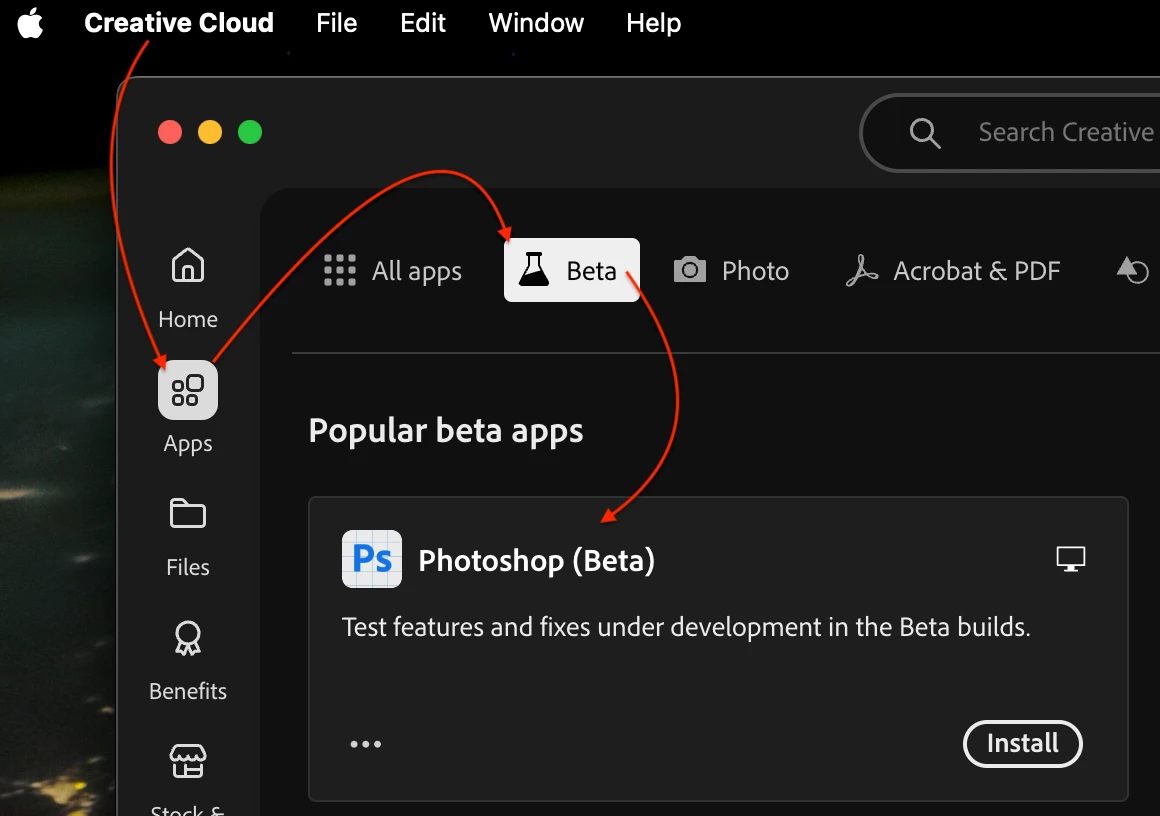Viewport: 1160px width, 816px height.
Task: Click the Photoshop (Beta) Ps app icon
Action: 372,559
